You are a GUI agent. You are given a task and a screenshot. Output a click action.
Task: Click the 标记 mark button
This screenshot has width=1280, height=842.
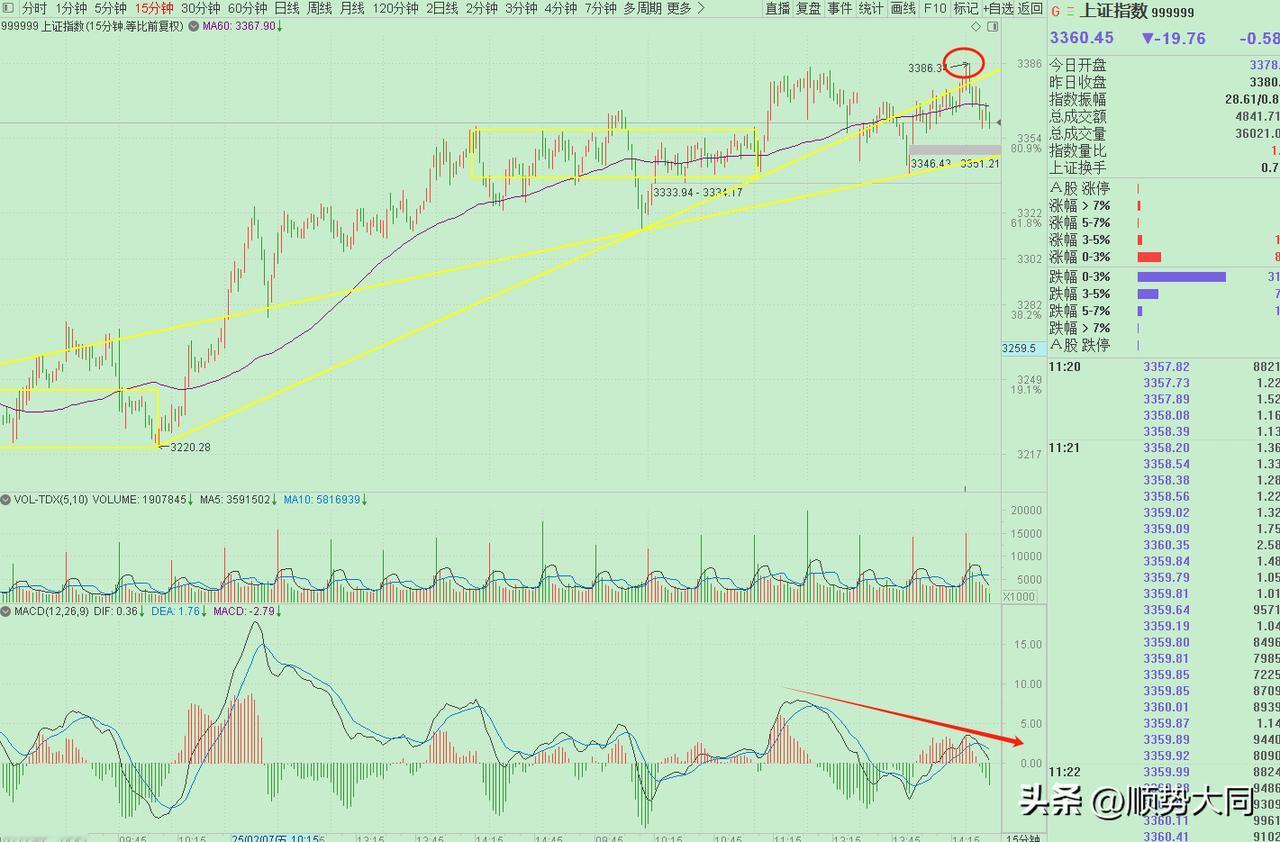[966, 8]
